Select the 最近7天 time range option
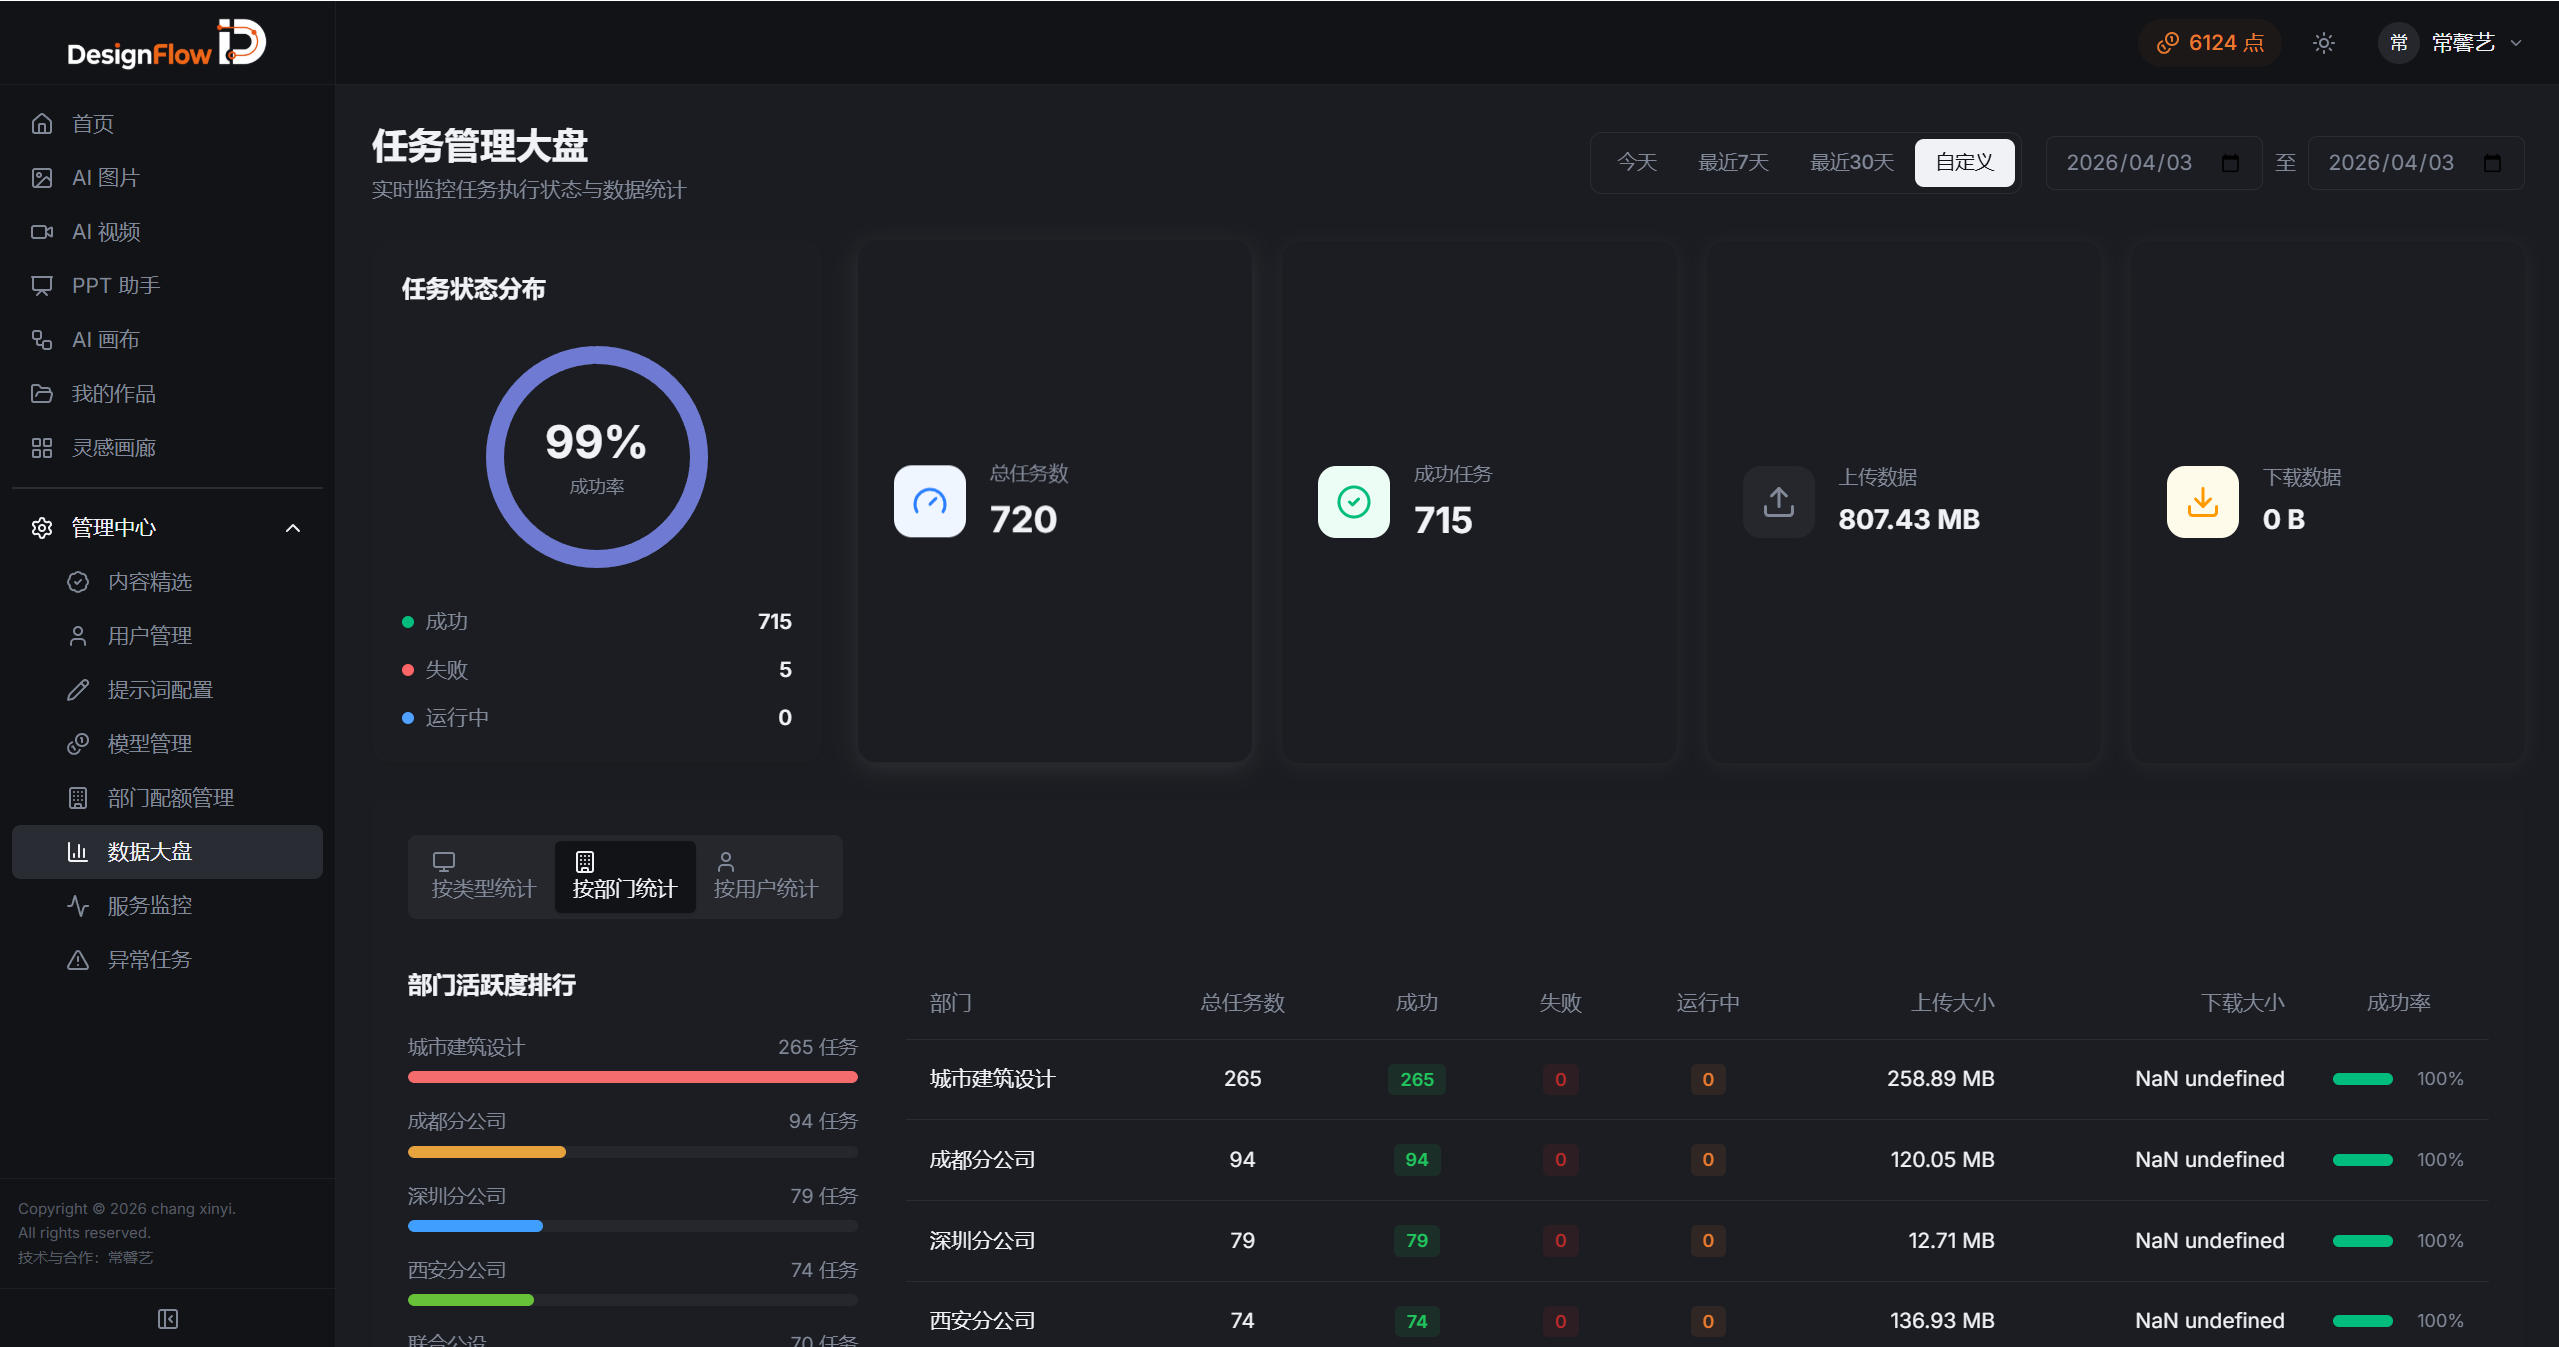This screenshot has width=2559, height=1347. 1733,162
